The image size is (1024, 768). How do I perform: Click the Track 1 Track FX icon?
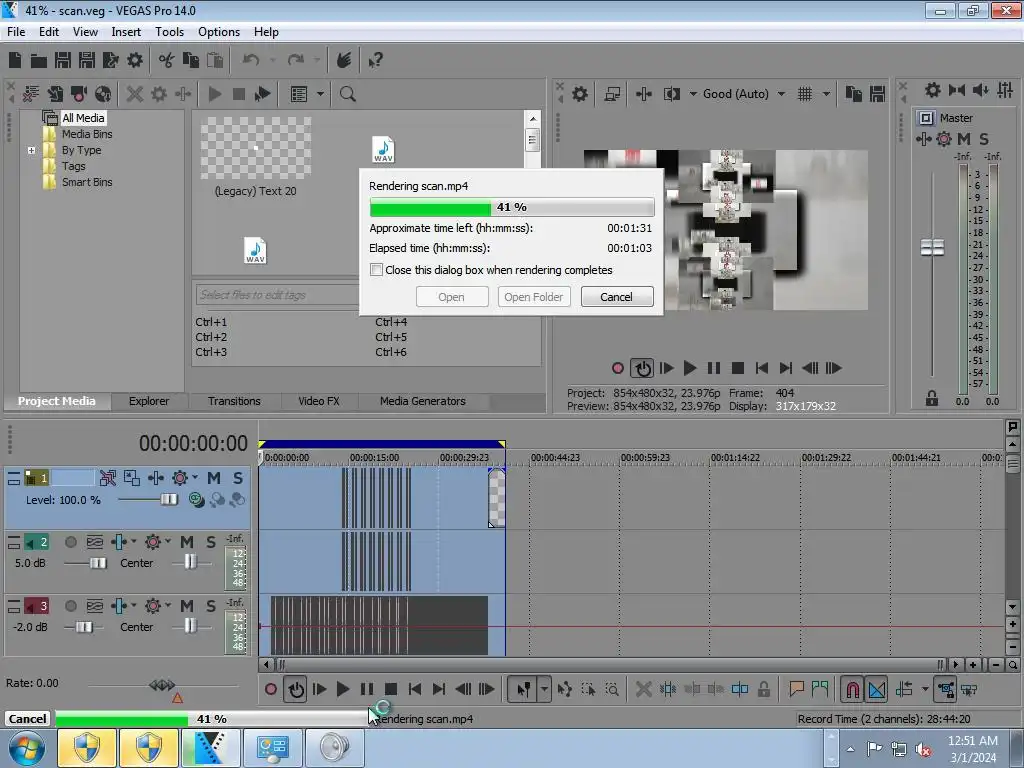[x=155, y=477]
